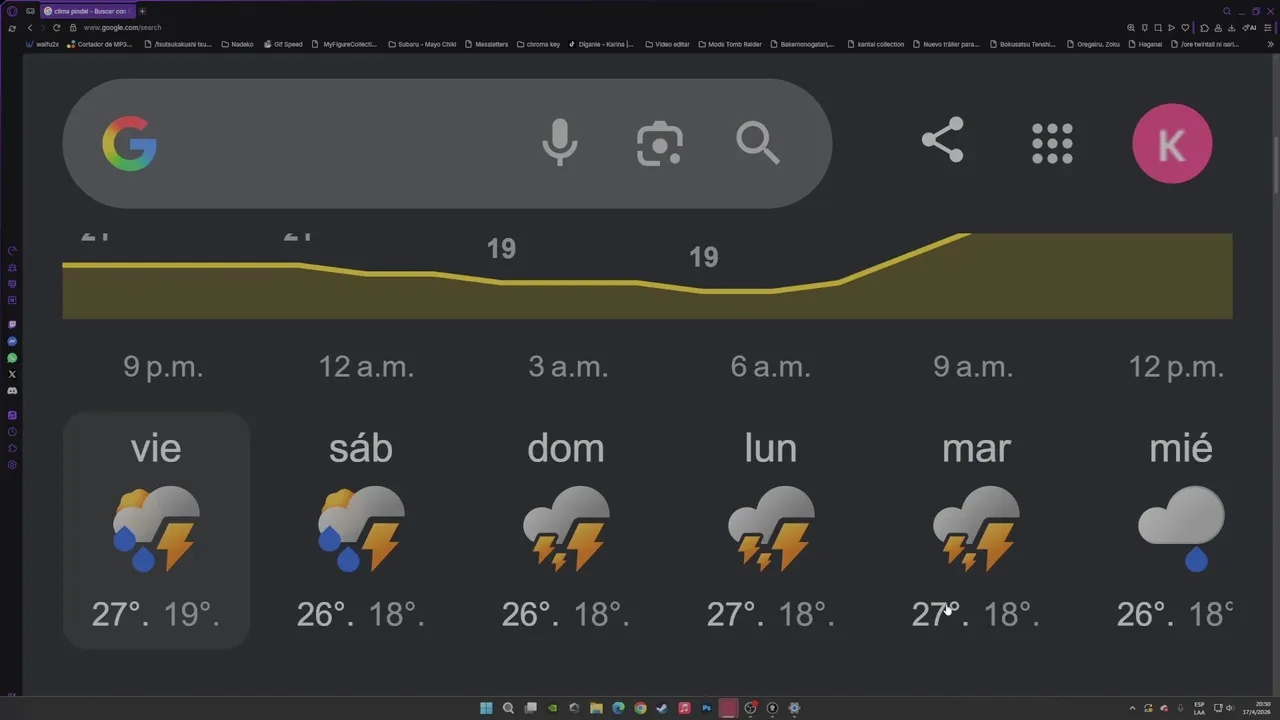This screenshot has height=720, width=1280.
Task: Open a new browser tab
Action: pyautogui.click(x=142, y=11)
